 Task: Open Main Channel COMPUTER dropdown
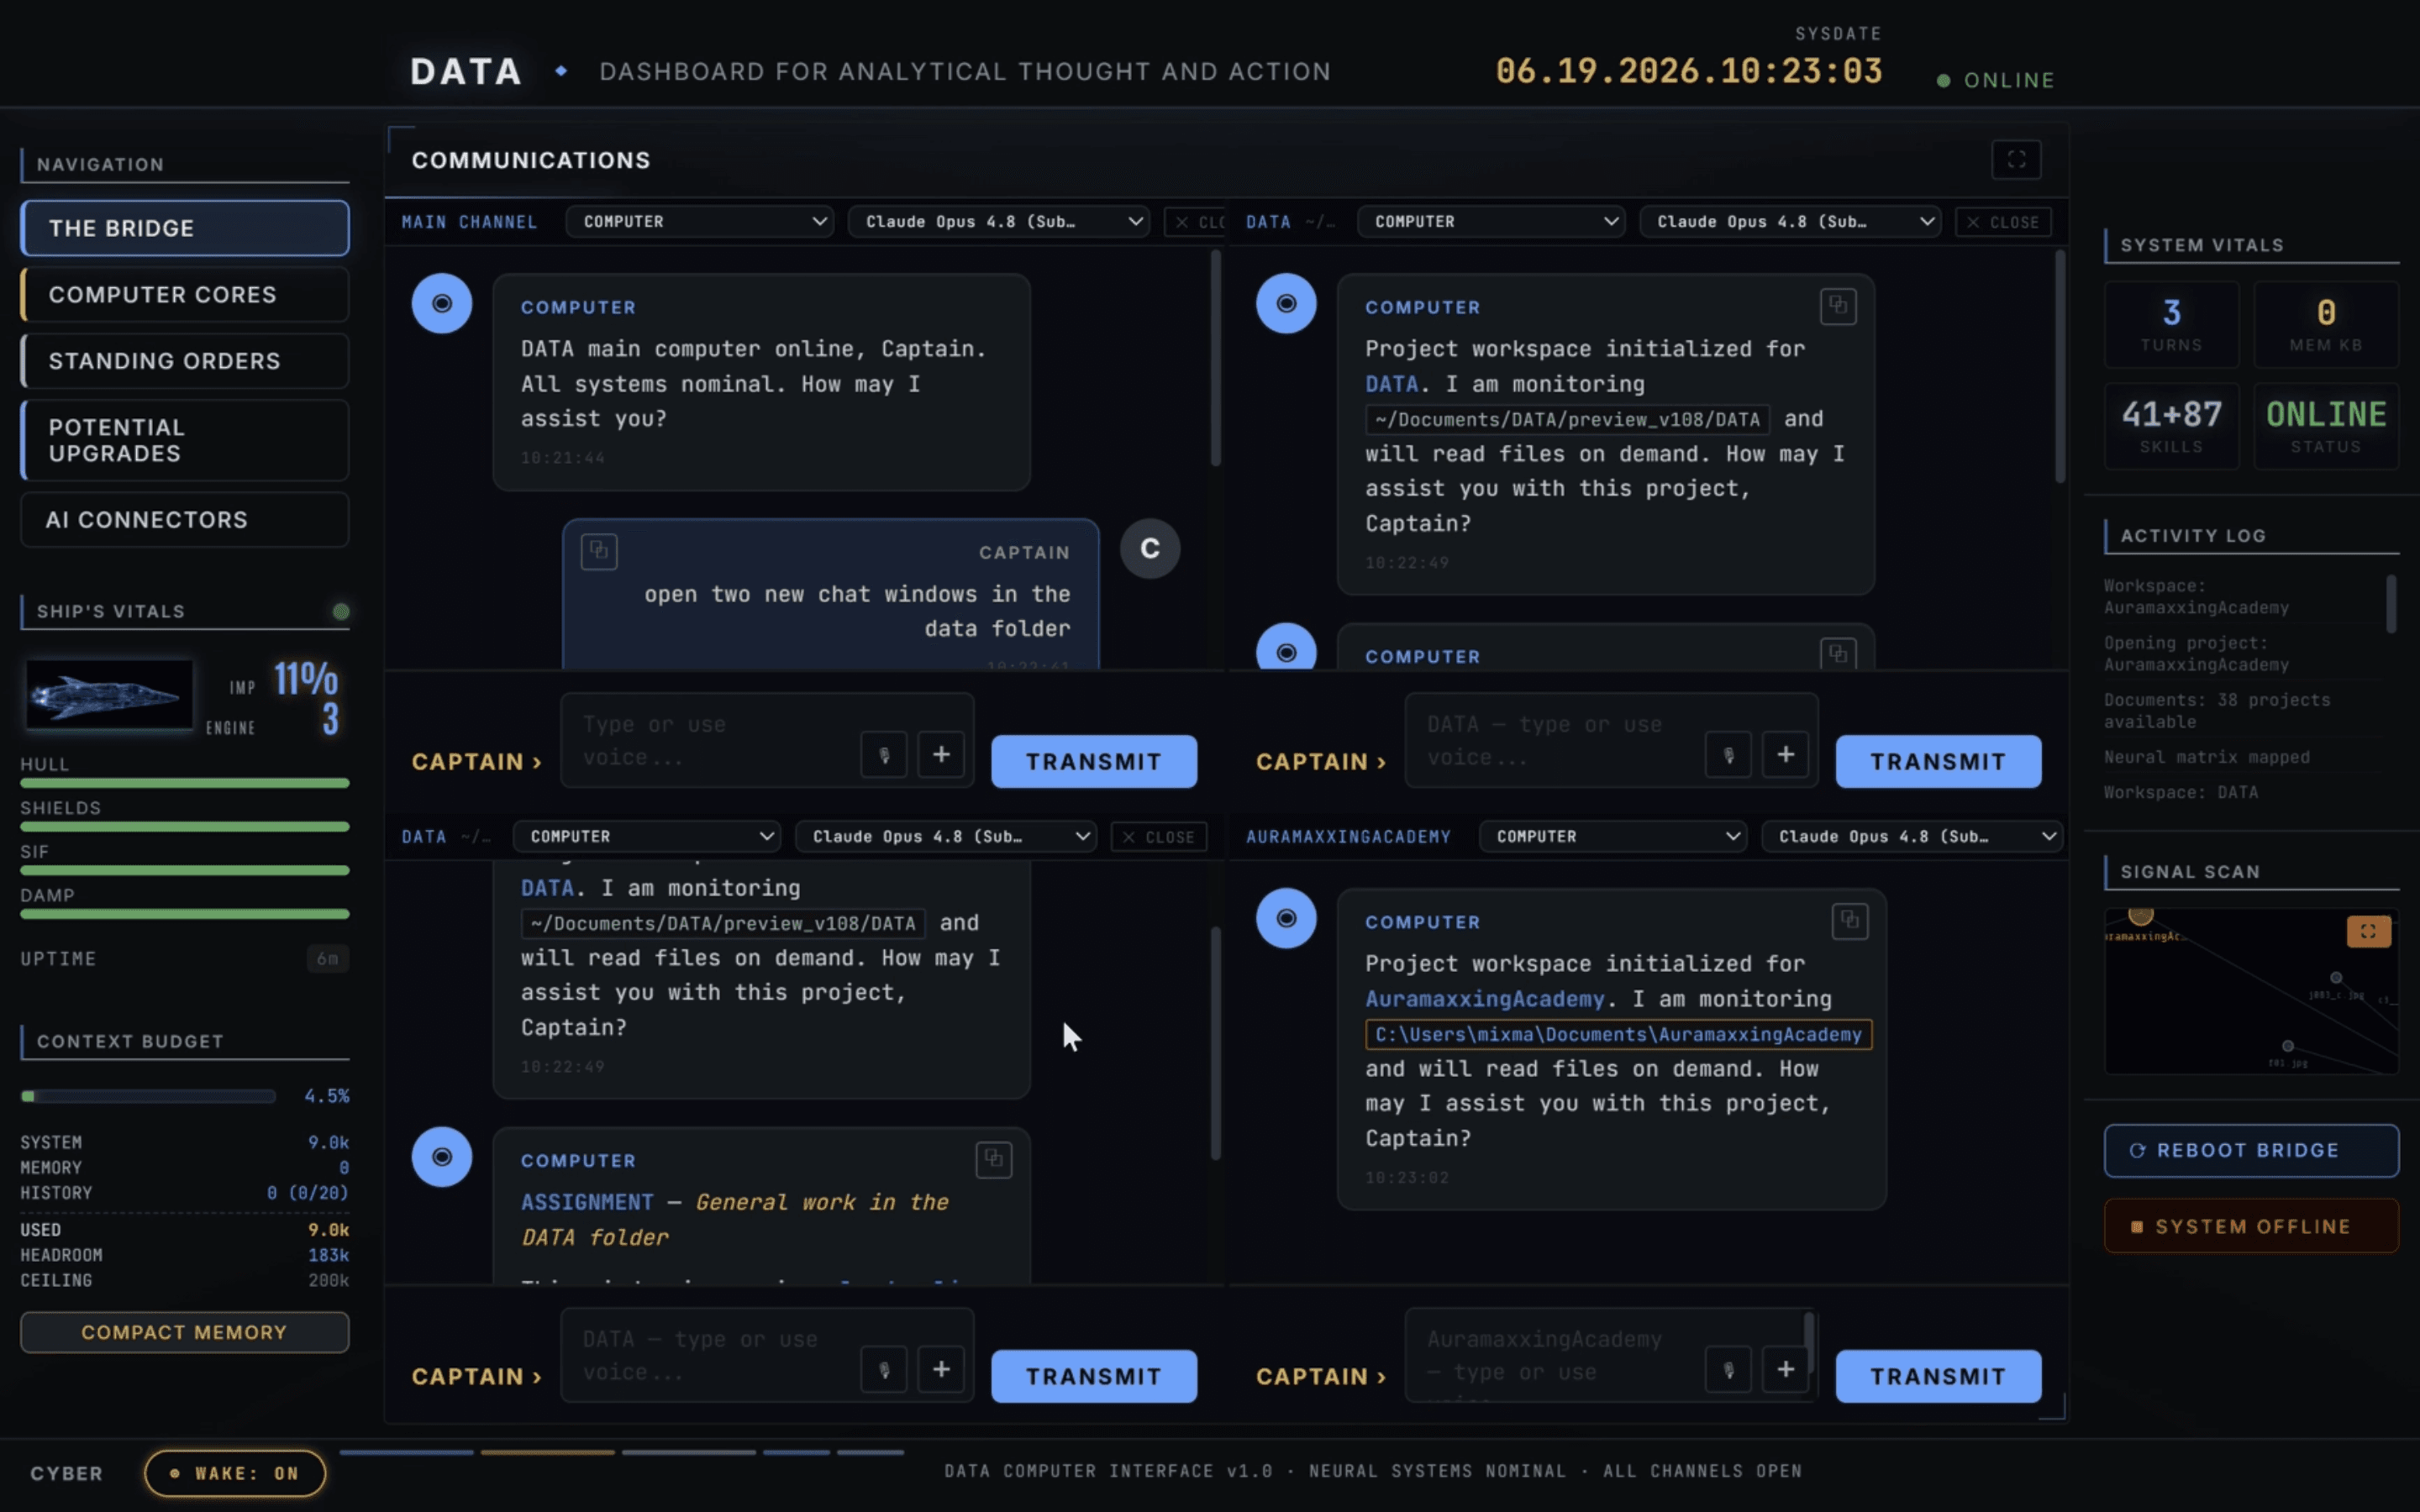click(700, 222)
